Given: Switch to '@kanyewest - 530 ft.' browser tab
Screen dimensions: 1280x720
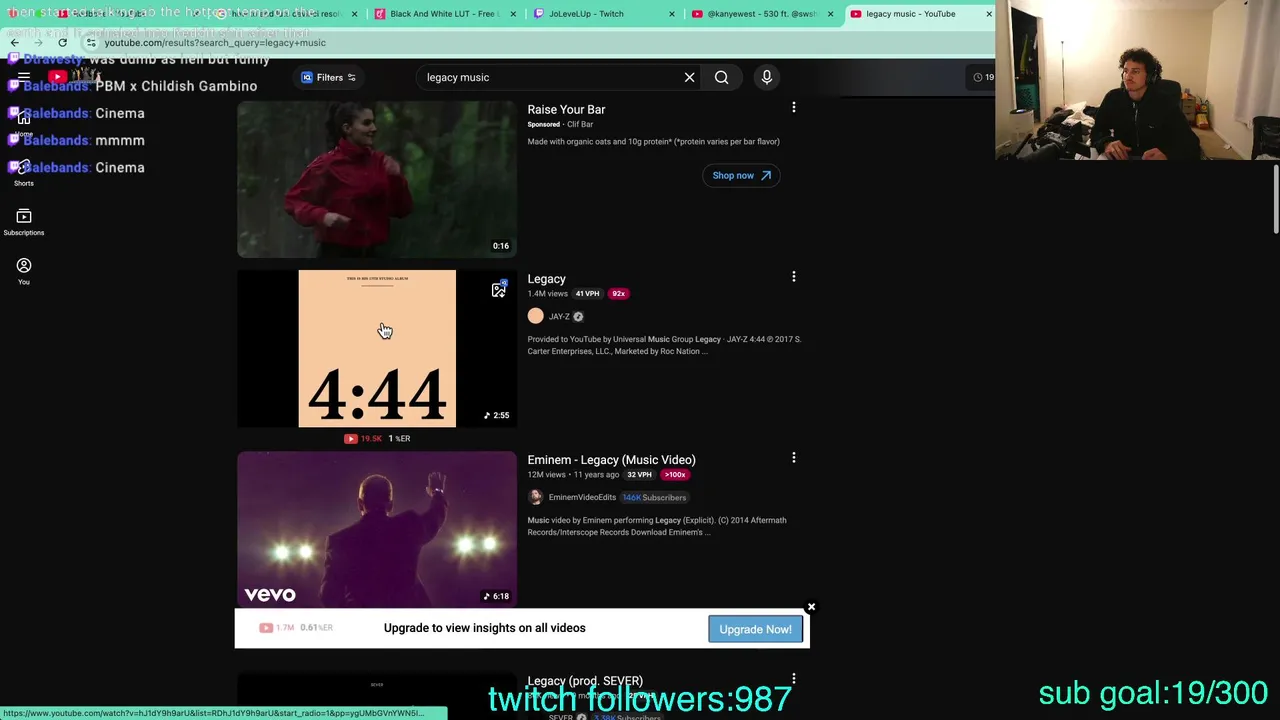Looking at the screenshot, I should (762, 14).
